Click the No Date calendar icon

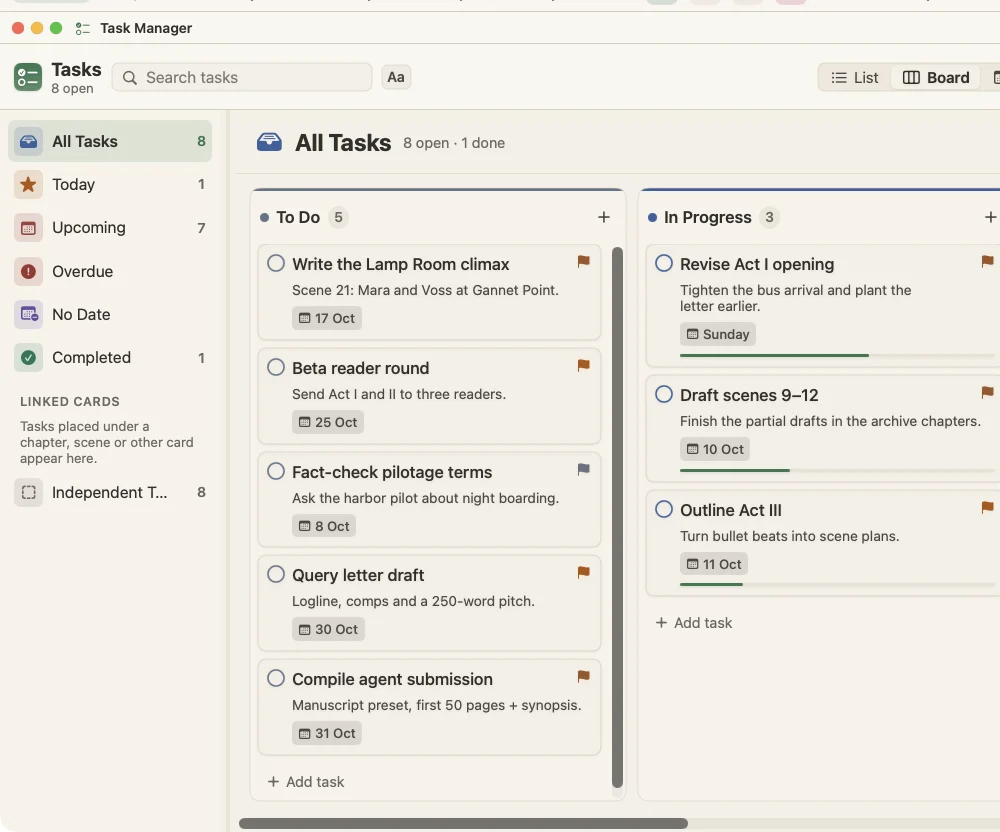(x=29, y=314)
